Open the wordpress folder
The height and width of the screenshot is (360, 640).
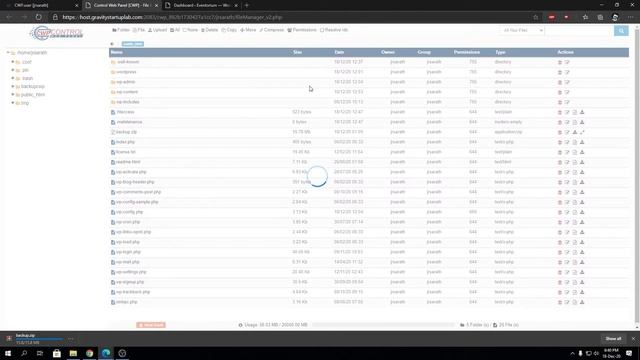point(126,72)
